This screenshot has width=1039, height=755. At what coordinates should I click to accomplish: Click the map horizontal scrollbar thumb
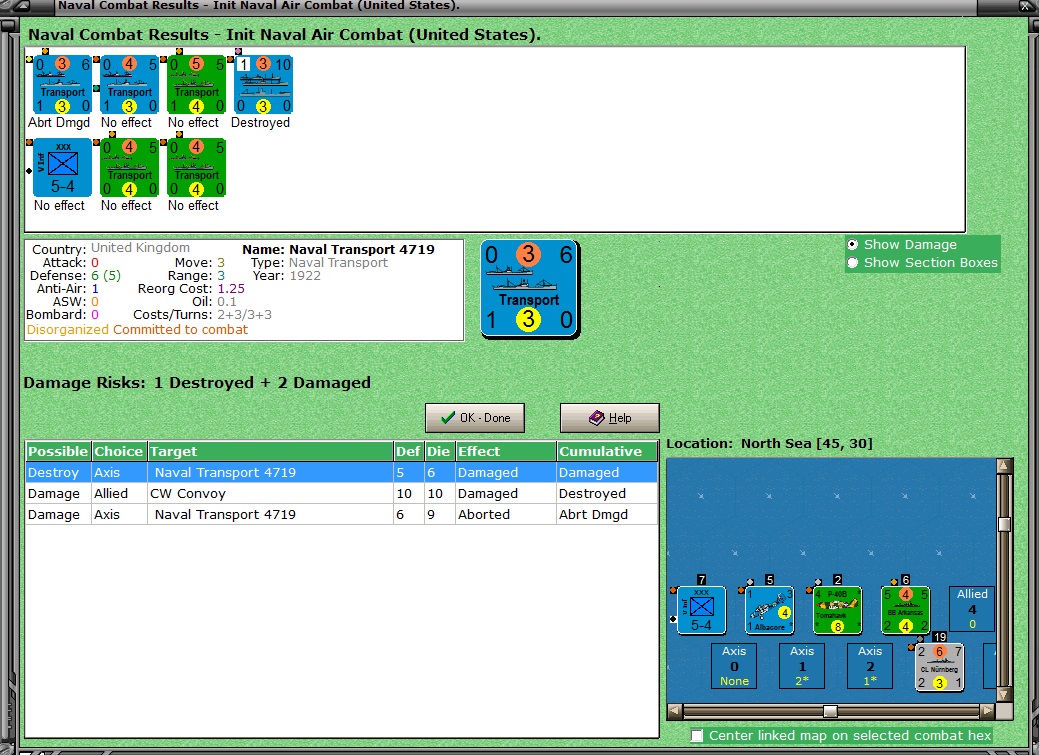[830, 711]
